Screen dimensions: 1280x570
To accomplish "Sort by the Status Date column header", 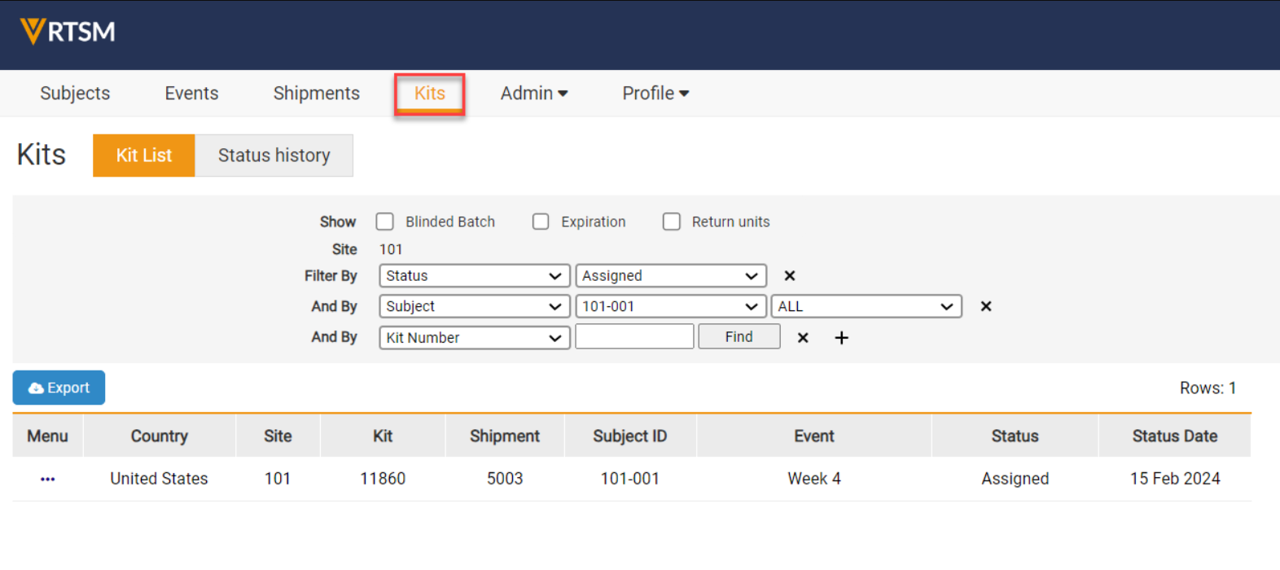I will 1174,436.
